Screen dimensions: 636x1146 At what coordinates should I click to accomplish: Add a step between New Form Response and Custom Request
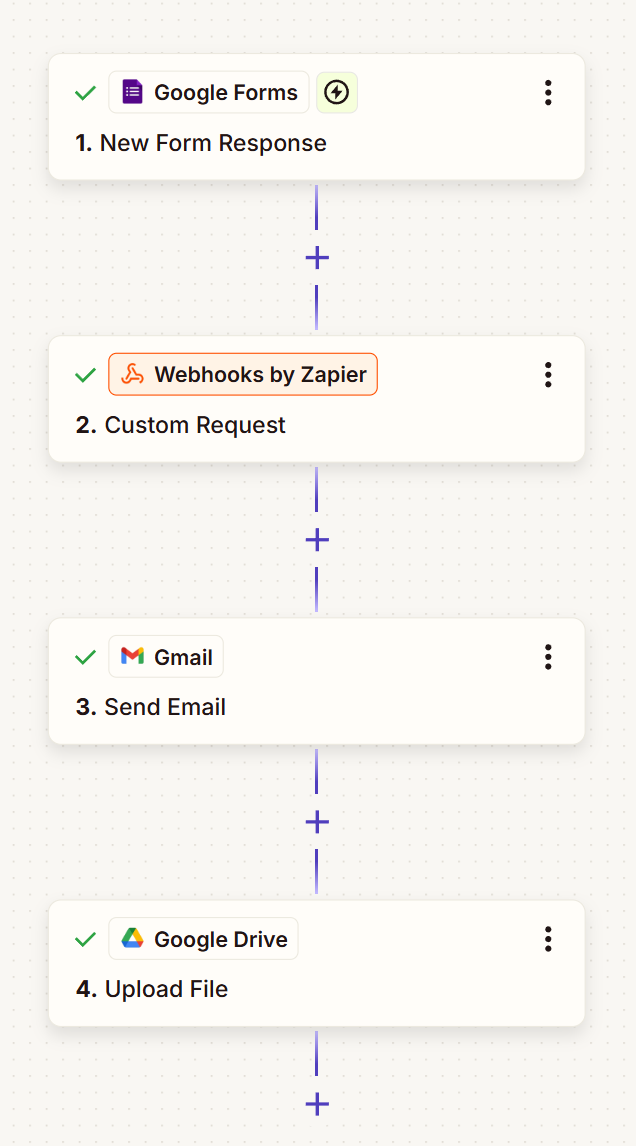point(316,257)
